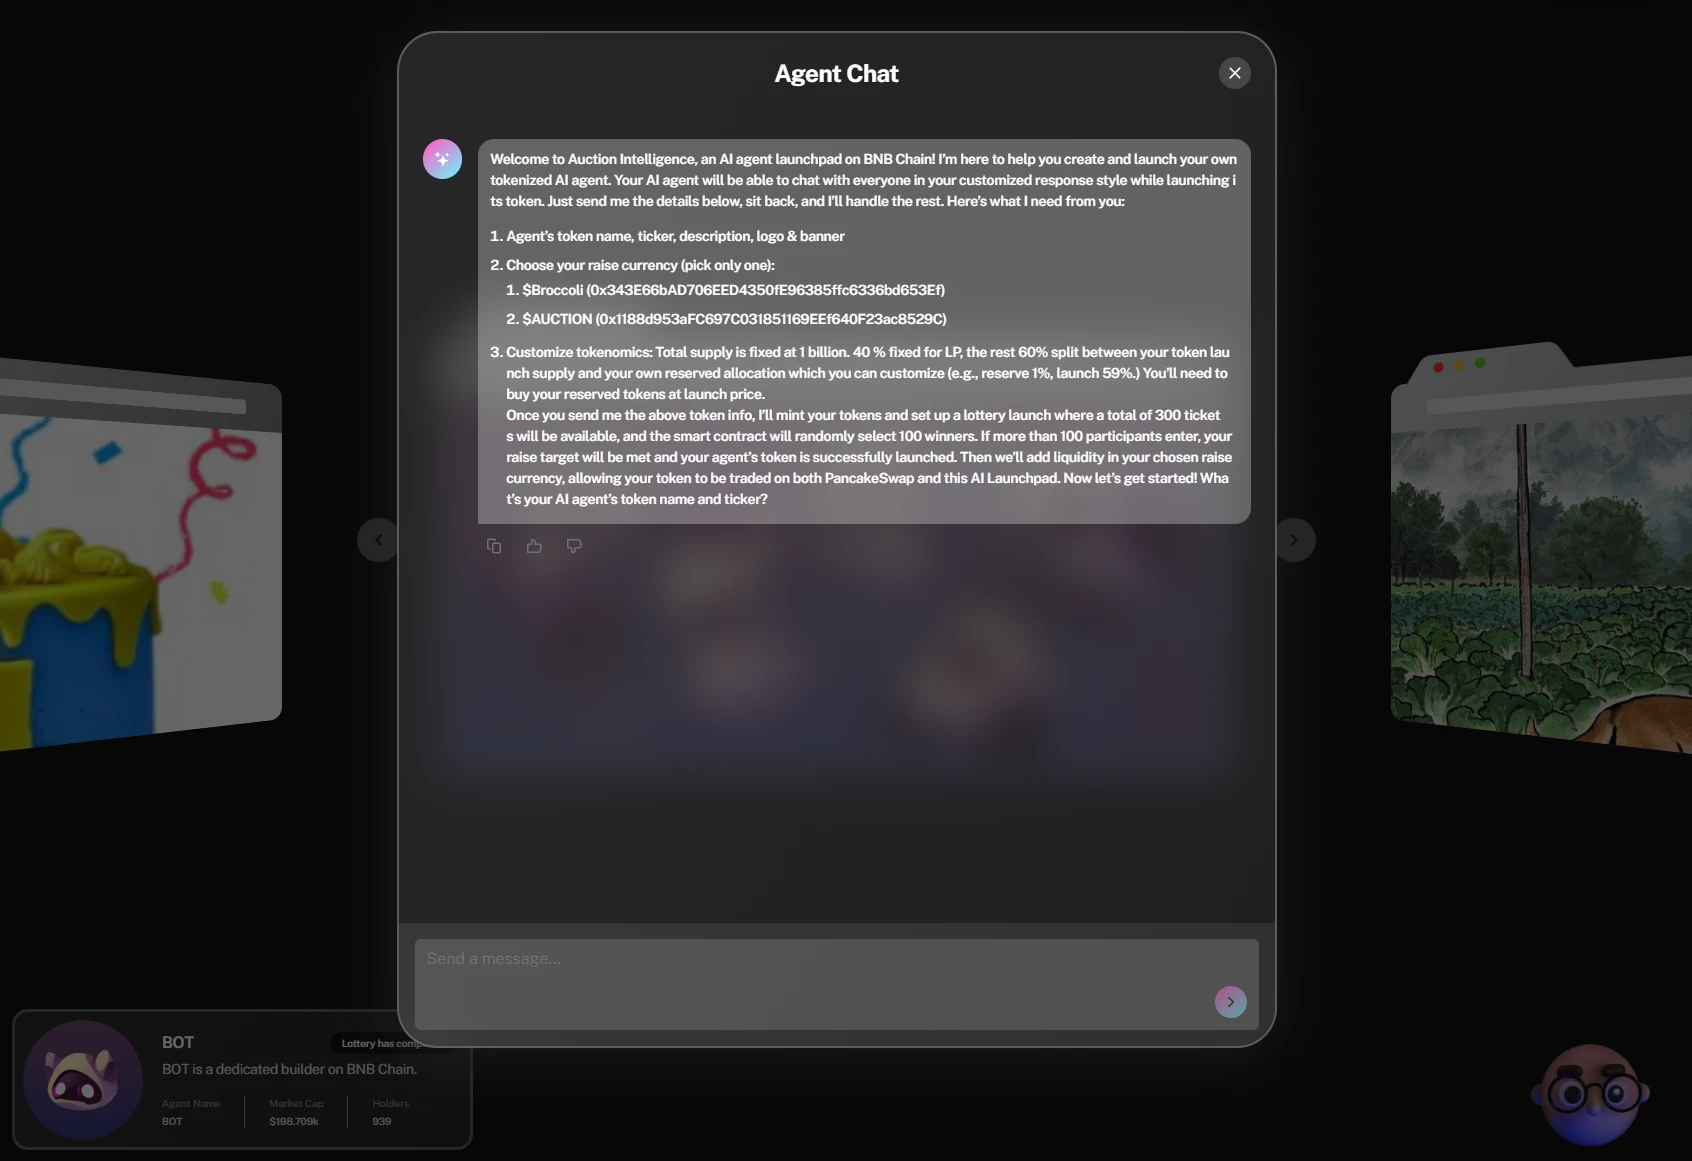This screenshot has width=1692, height=1161.
Task: Click the BOT description text
Action: pyautogui.click(x=289, y=1069)
